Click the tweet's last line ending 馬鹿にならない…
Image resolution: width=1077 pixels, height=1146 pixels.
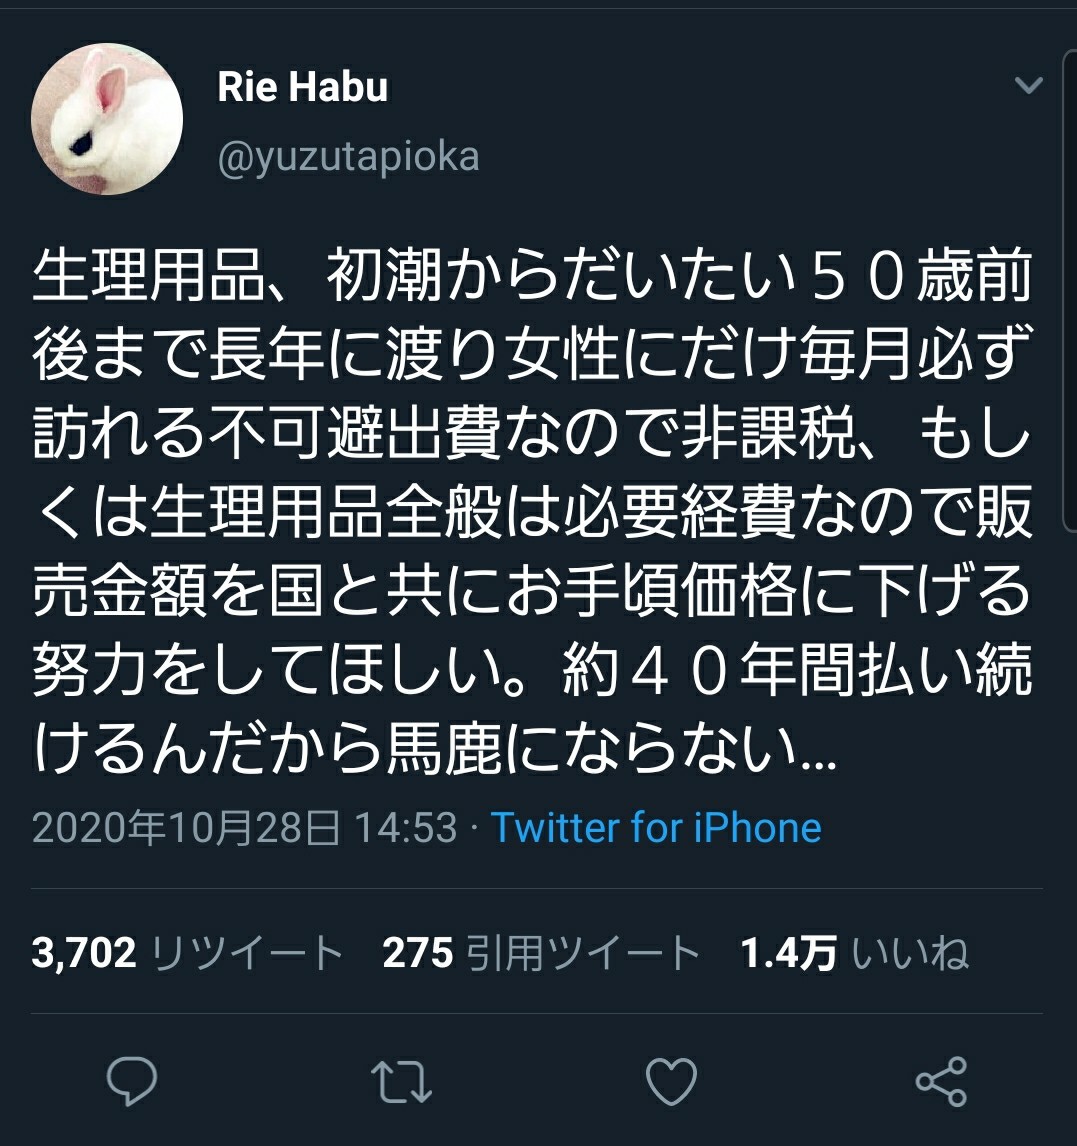(x=435, y=748)
